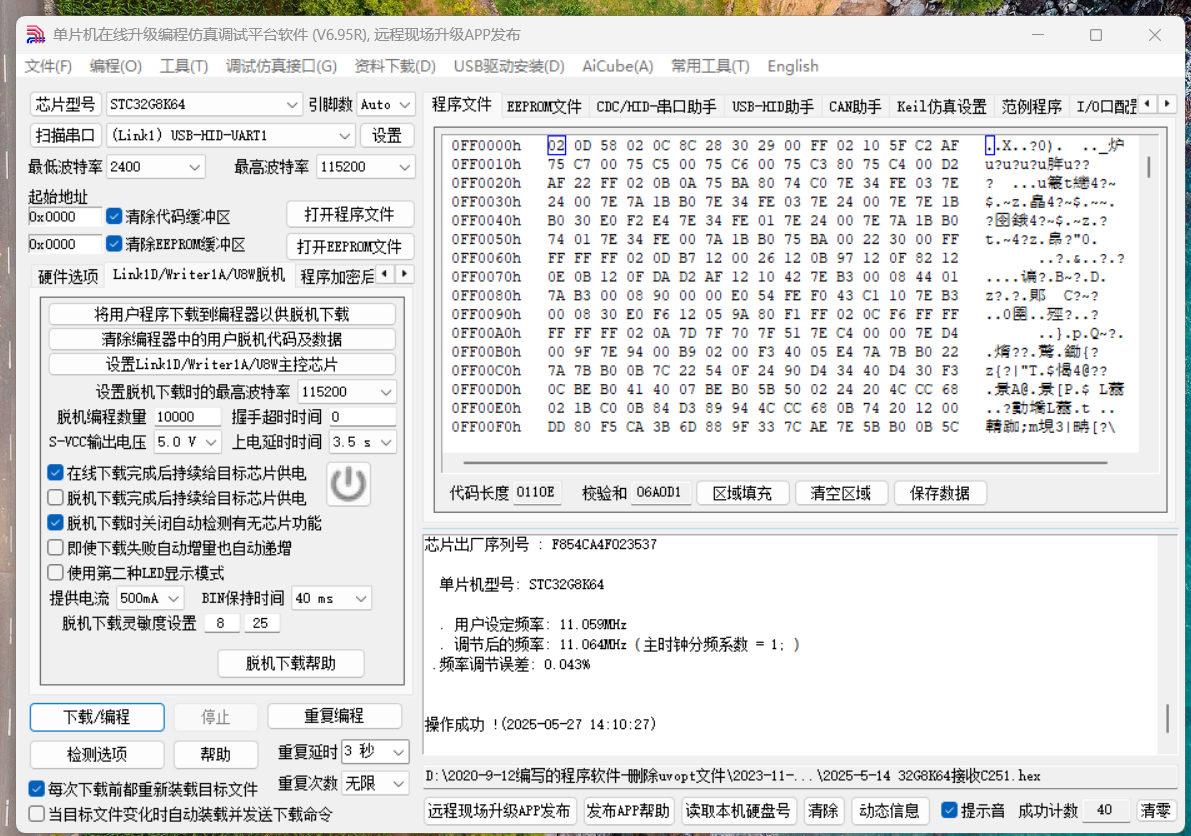Switch to USB-HID助手 tab
The height and width of the screenshot is (836, 1191).
[x=772, y=106]
